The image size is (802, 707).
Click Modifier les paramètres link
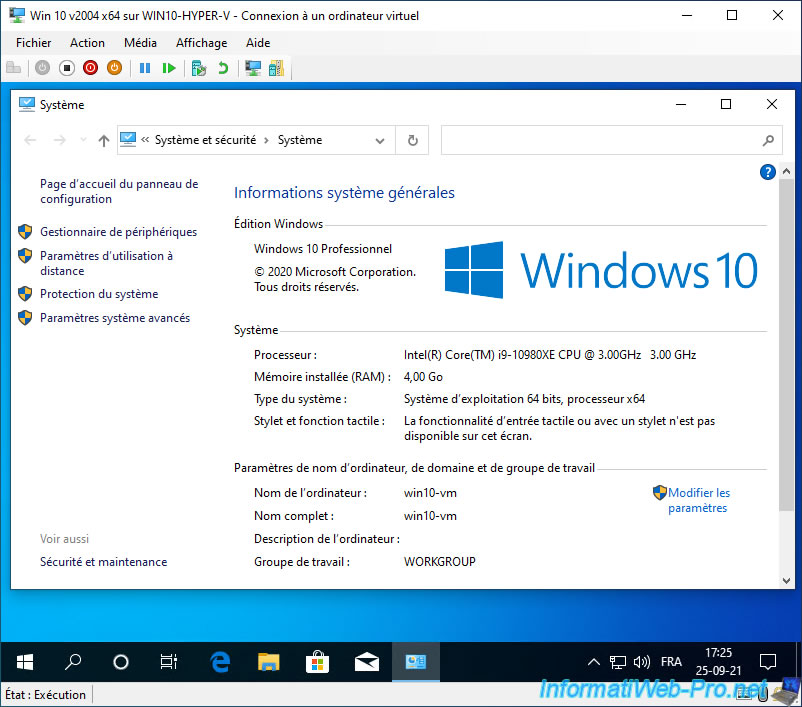[x=698, y=500]
